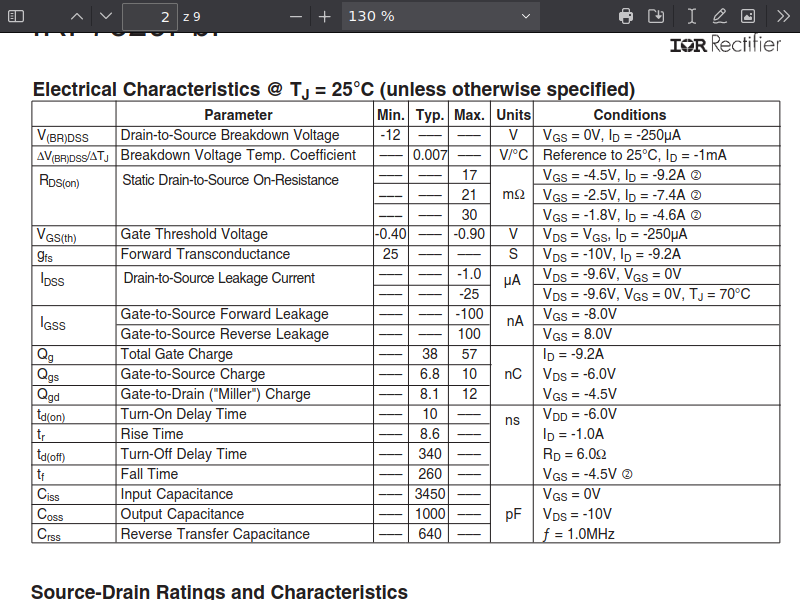This screenshot has width=800, height=600.
Task: Open the 130% zoom level dropdown
Action: [x=441, y=16]
